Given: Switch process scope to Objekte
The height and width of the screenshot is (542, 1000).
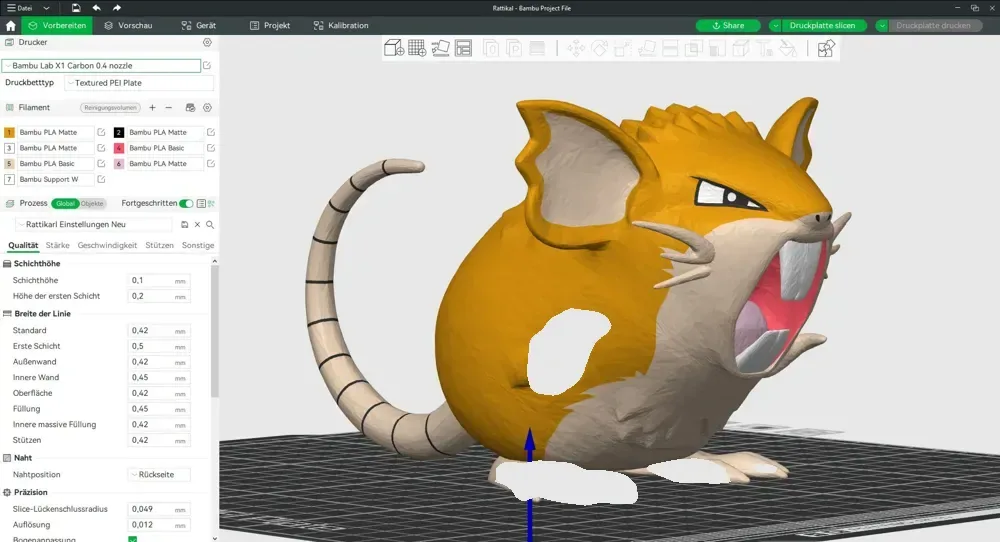Looking at the screenshot, I should (x=92, y=203).
